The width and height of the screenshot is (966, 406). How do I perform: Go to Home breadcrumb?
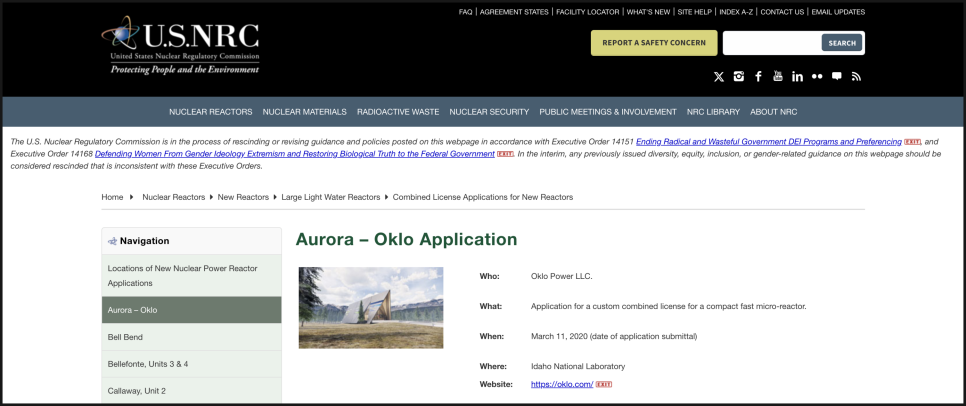[112, 197]
